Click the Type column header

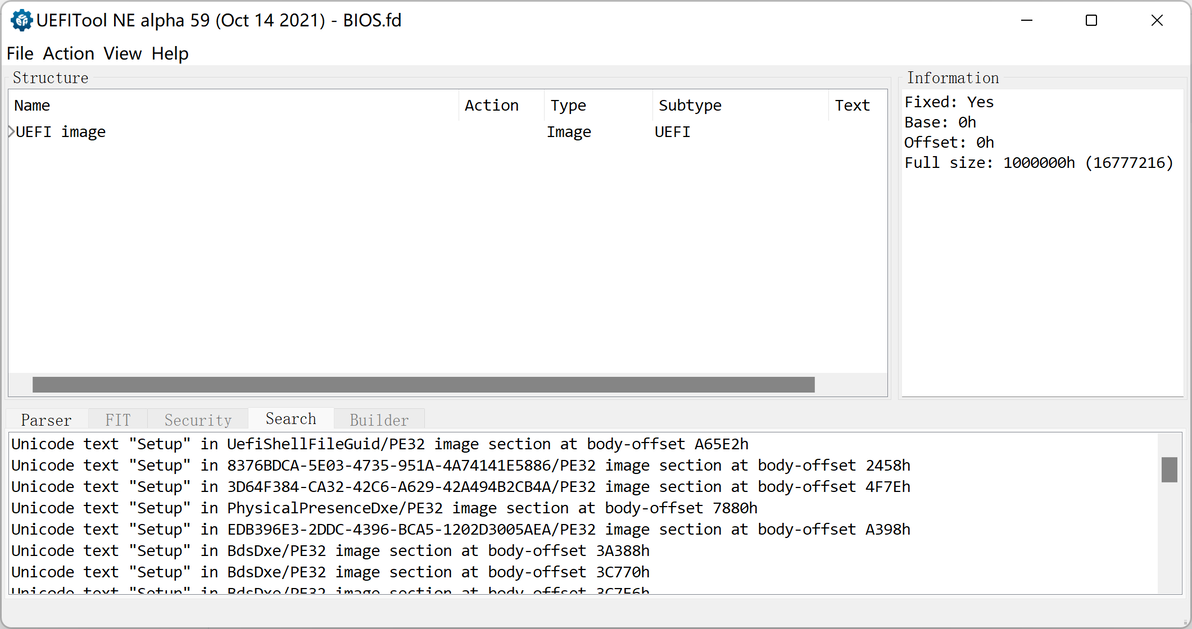click(568, 106)
